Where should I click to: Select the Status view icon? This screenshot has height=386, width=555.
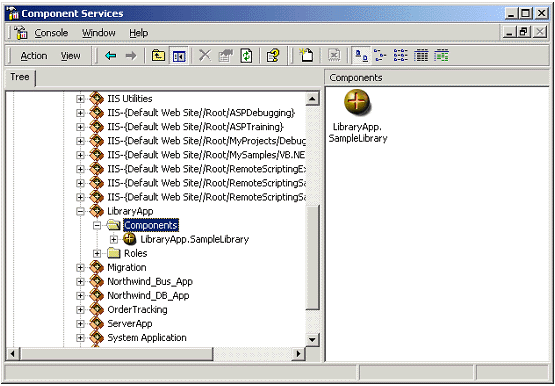[x=441, y=56]
